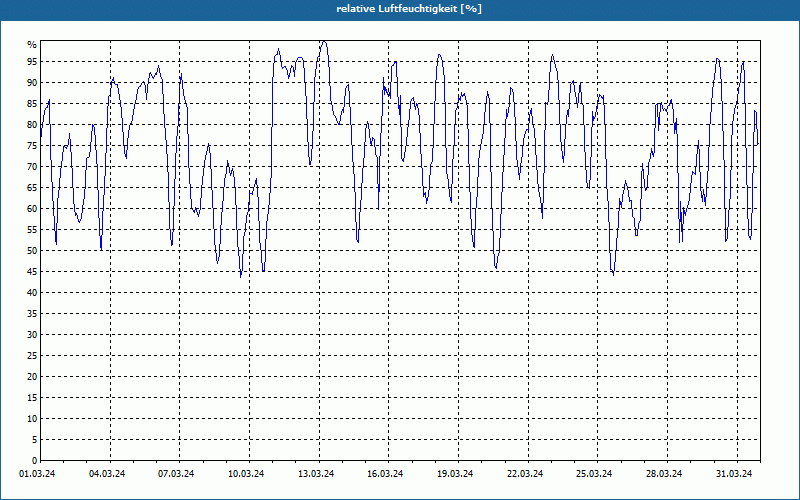Click the 85 value on y-axis
800x500 pixels.
coord(32,104)
